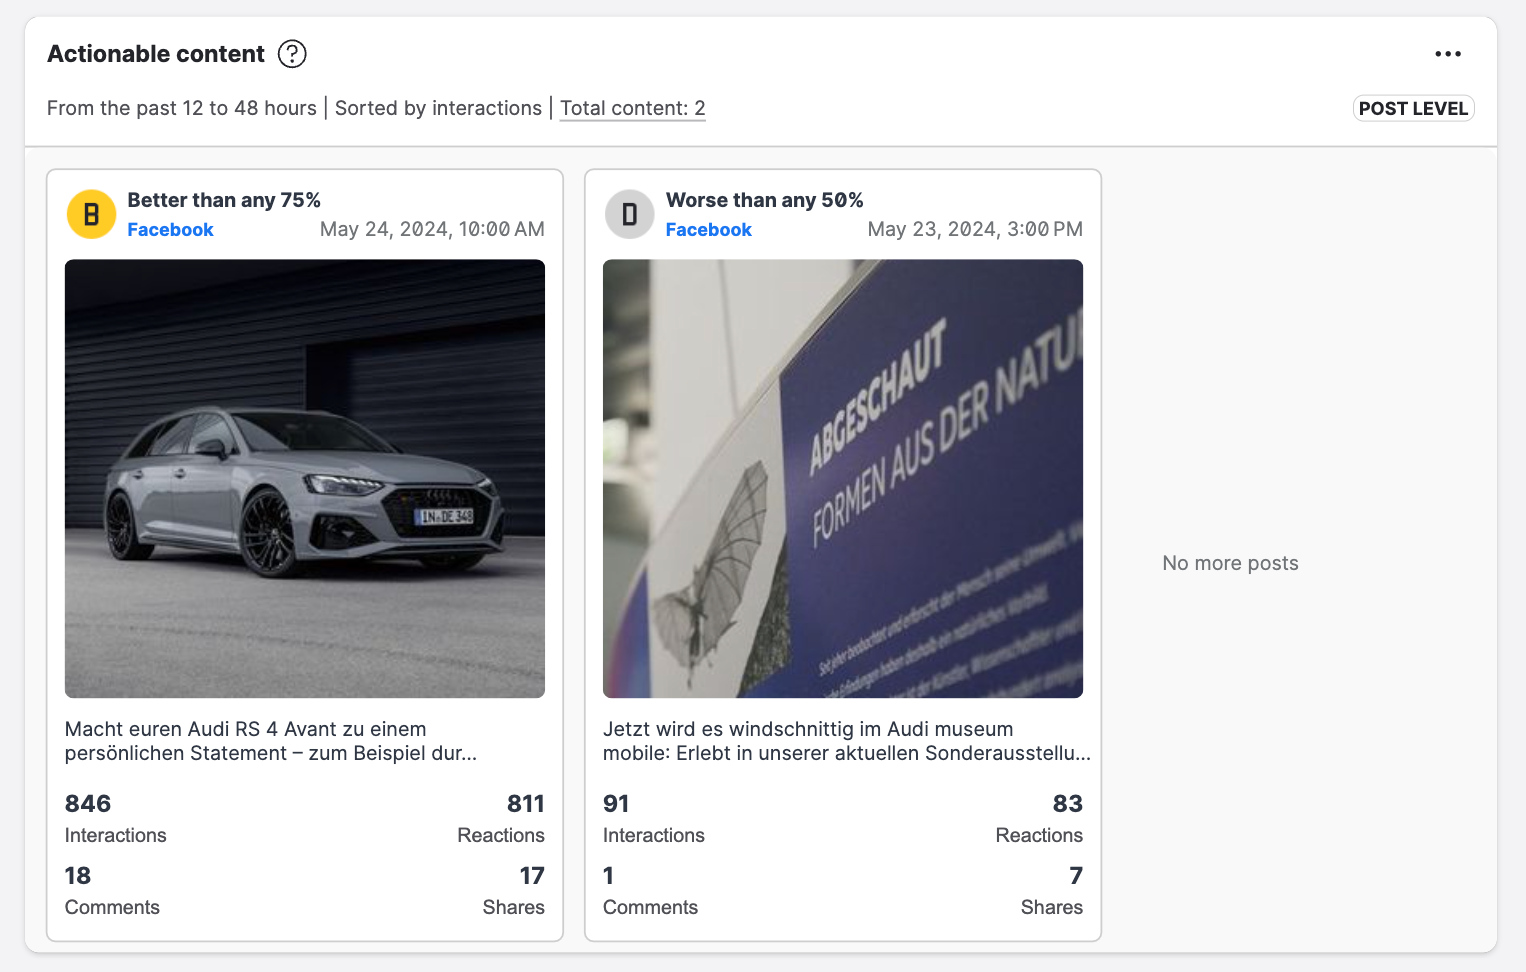
Task: Click the yellow B grade badge
Action: (x=91, y=214)
